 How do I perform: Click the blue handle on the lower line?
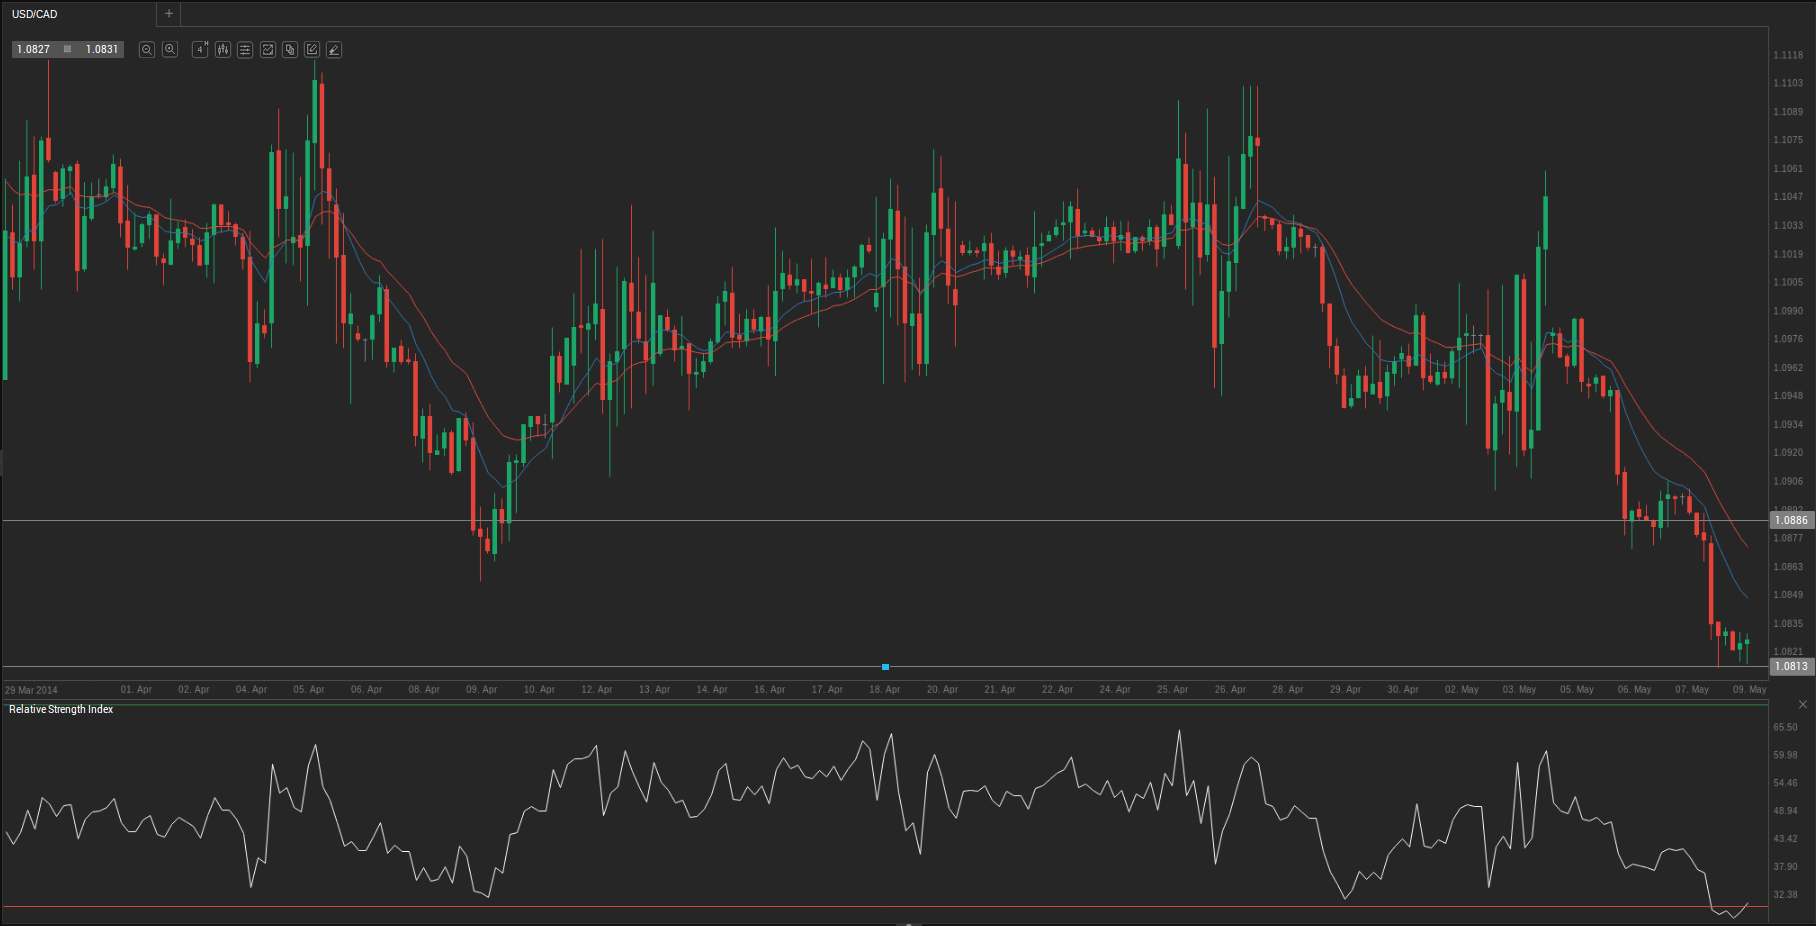coord(885,666)
